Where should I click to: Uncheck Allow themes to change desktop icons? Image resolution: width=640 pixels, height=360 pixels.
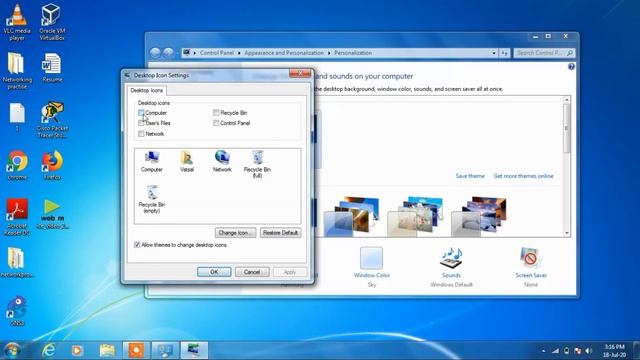coord(137,245)
